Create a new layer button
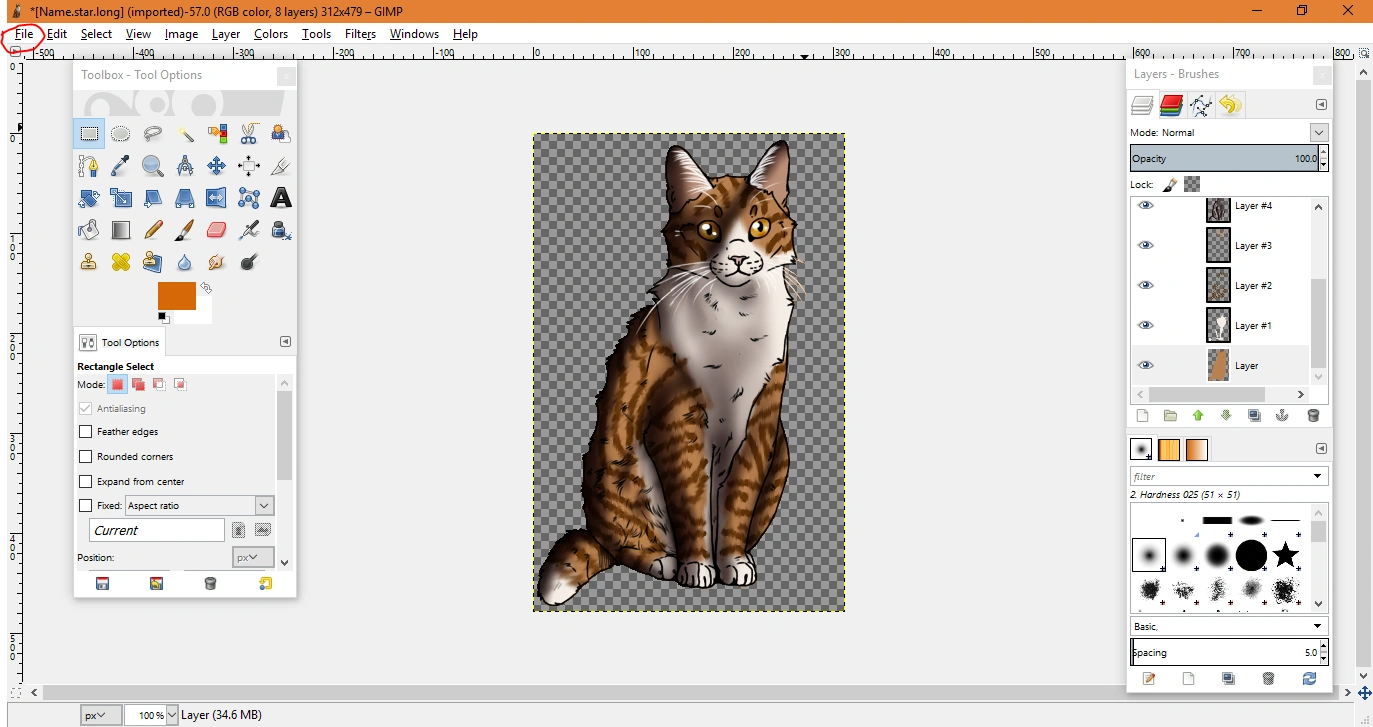 point(1142,416)
